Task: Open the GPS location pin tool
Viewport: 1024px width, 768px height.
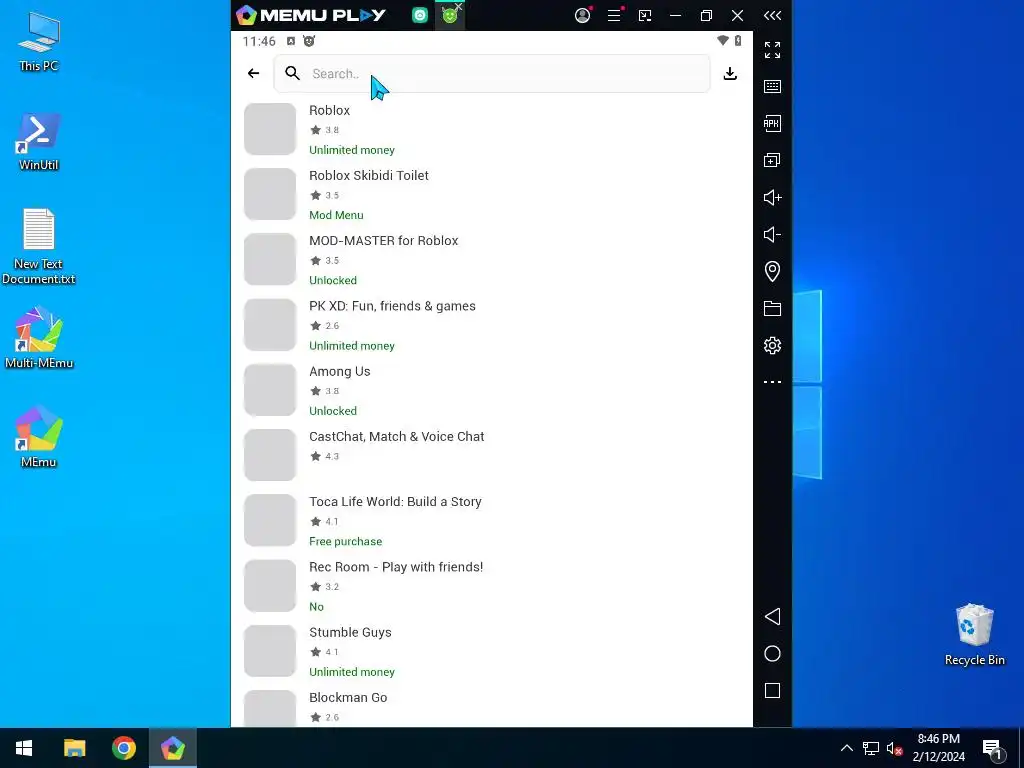Action: click(772, 271)
